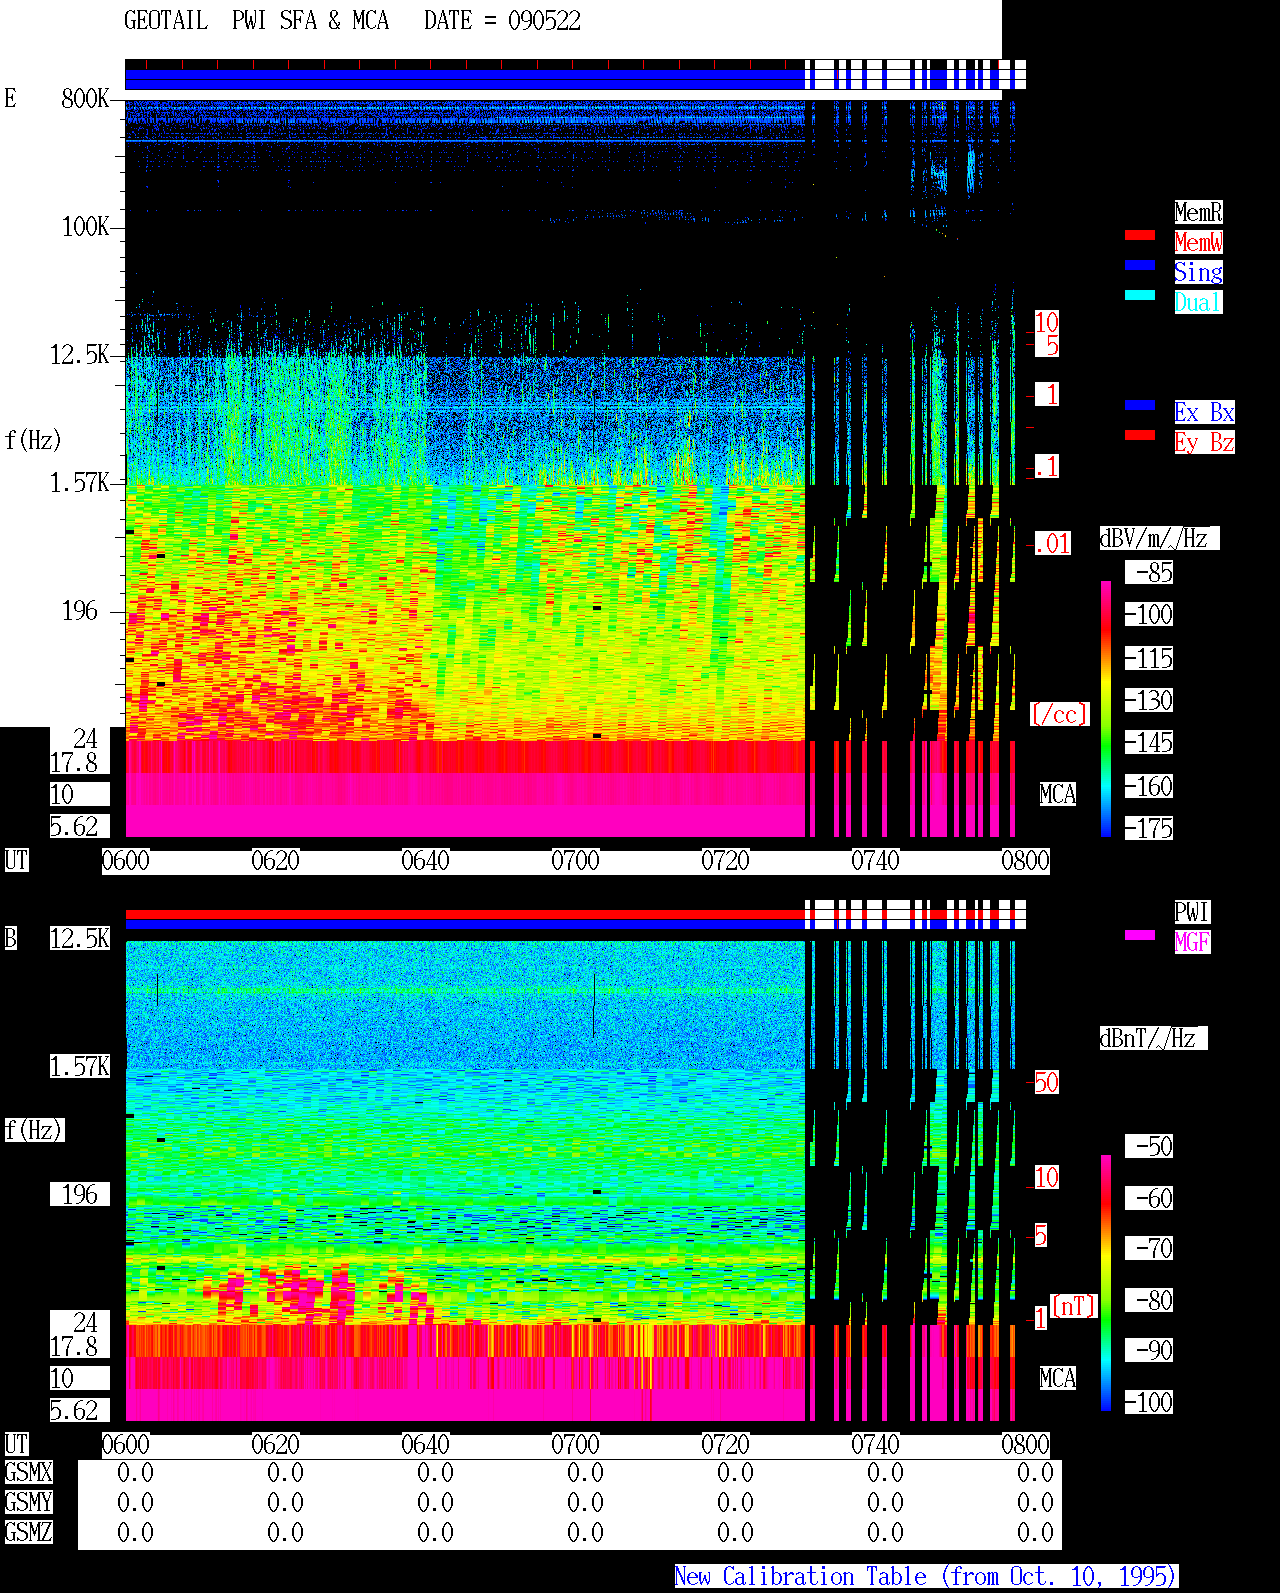Select the MemW legend label
Viewport: 1280px width, 1593px height.
(x=1198, y=242)
